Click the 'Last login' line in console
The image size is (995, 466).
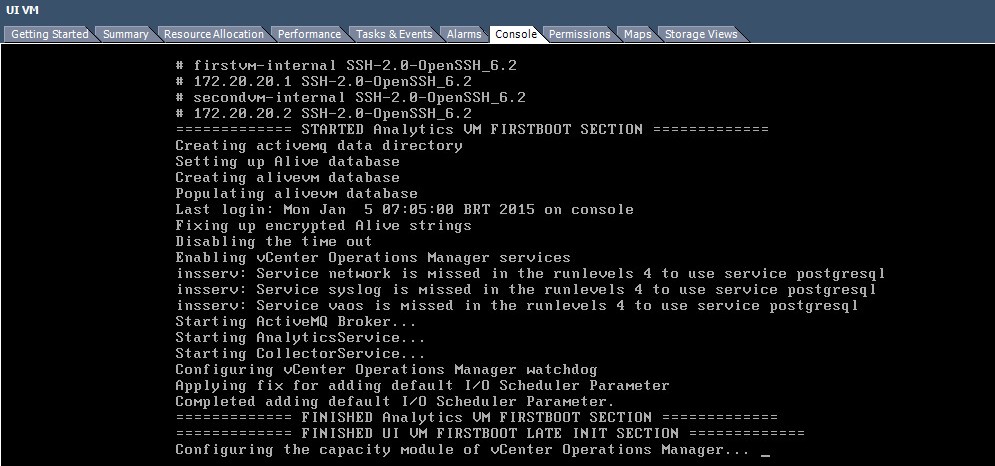click(x=404, y=209)
